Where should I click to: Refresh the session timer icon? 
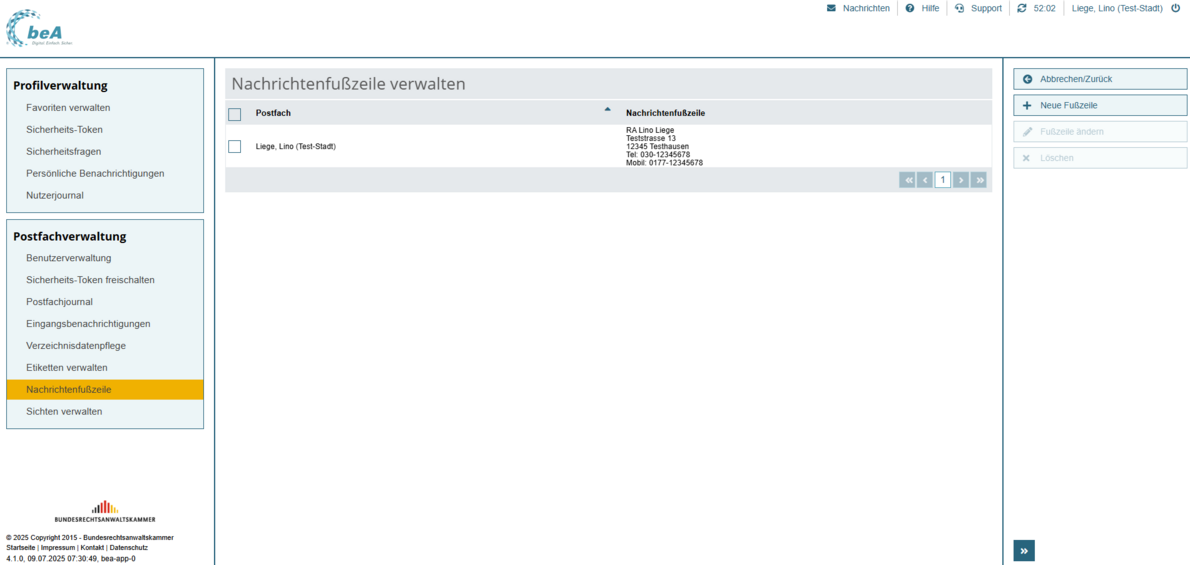click(1022, 8)
